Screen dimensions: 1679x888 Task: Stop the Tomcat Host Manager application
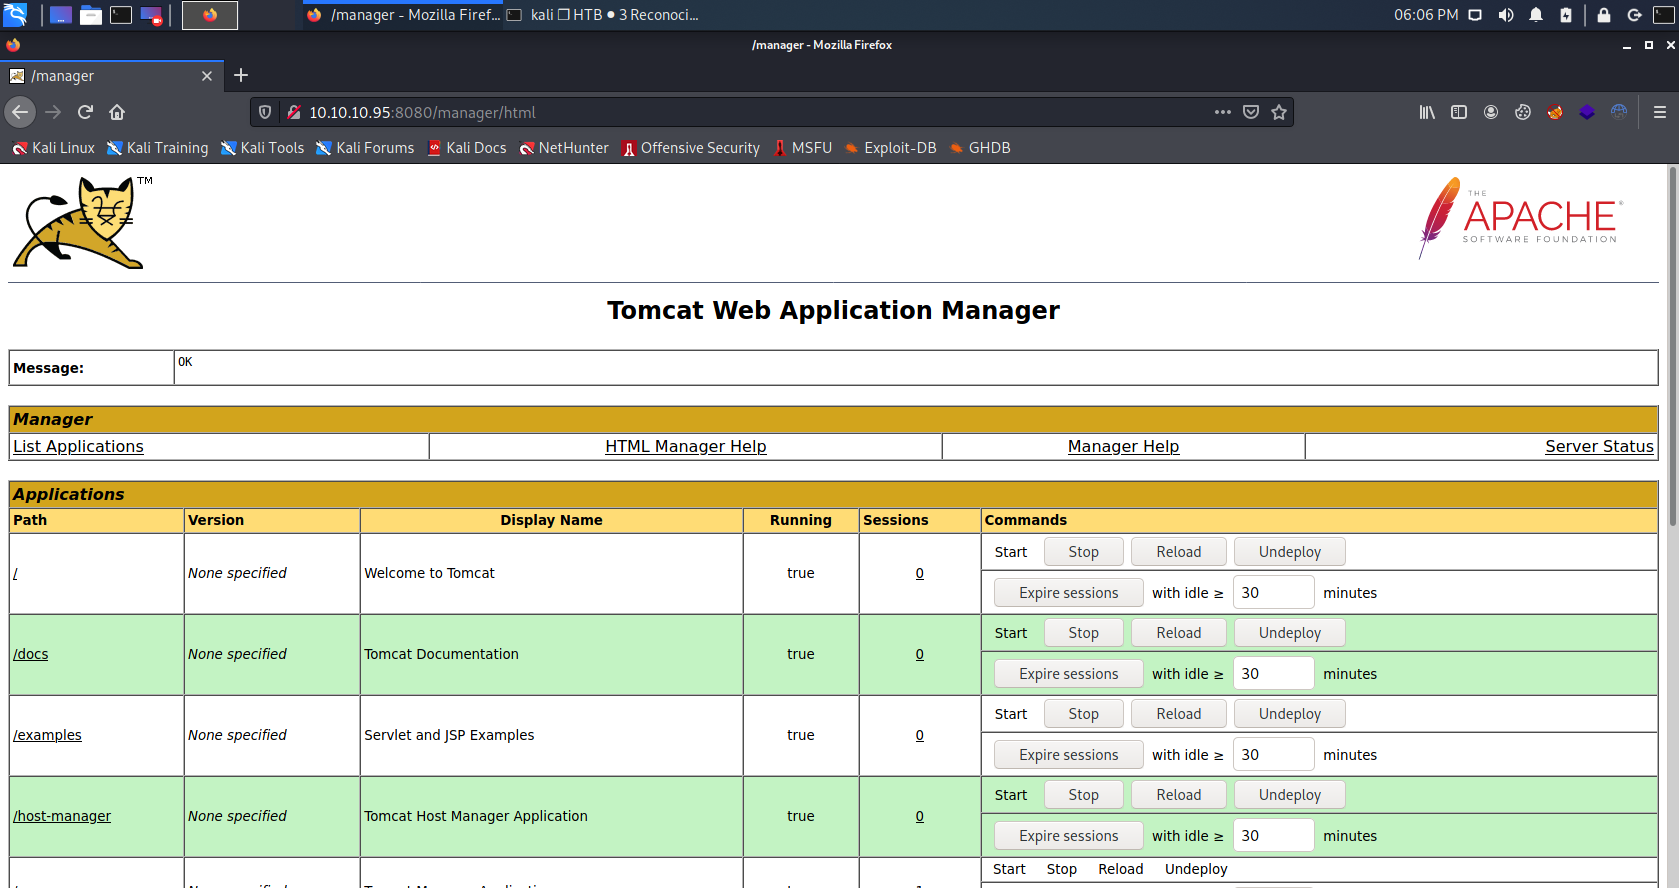(1084, 795)
